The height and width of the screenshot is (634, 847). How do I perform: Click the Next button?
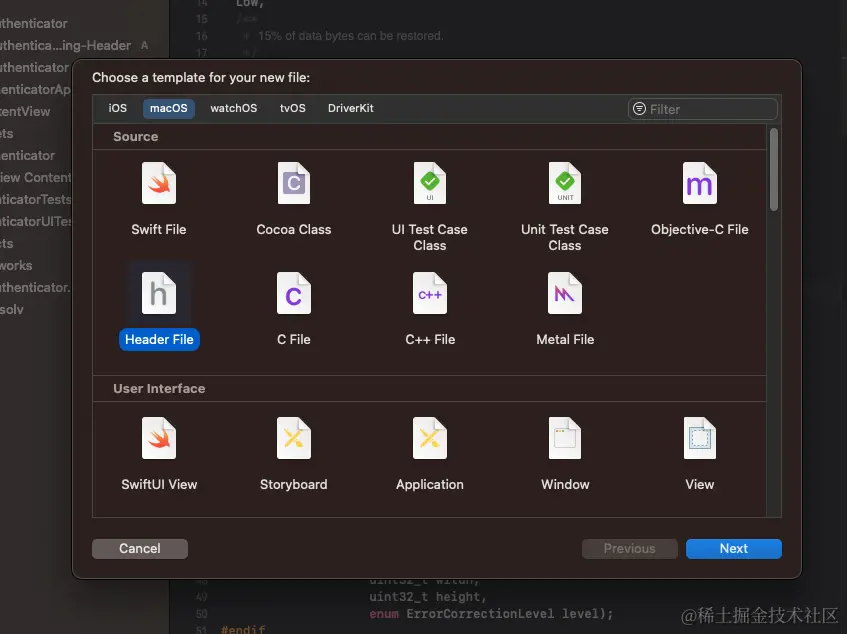click(x=733, y=548)
